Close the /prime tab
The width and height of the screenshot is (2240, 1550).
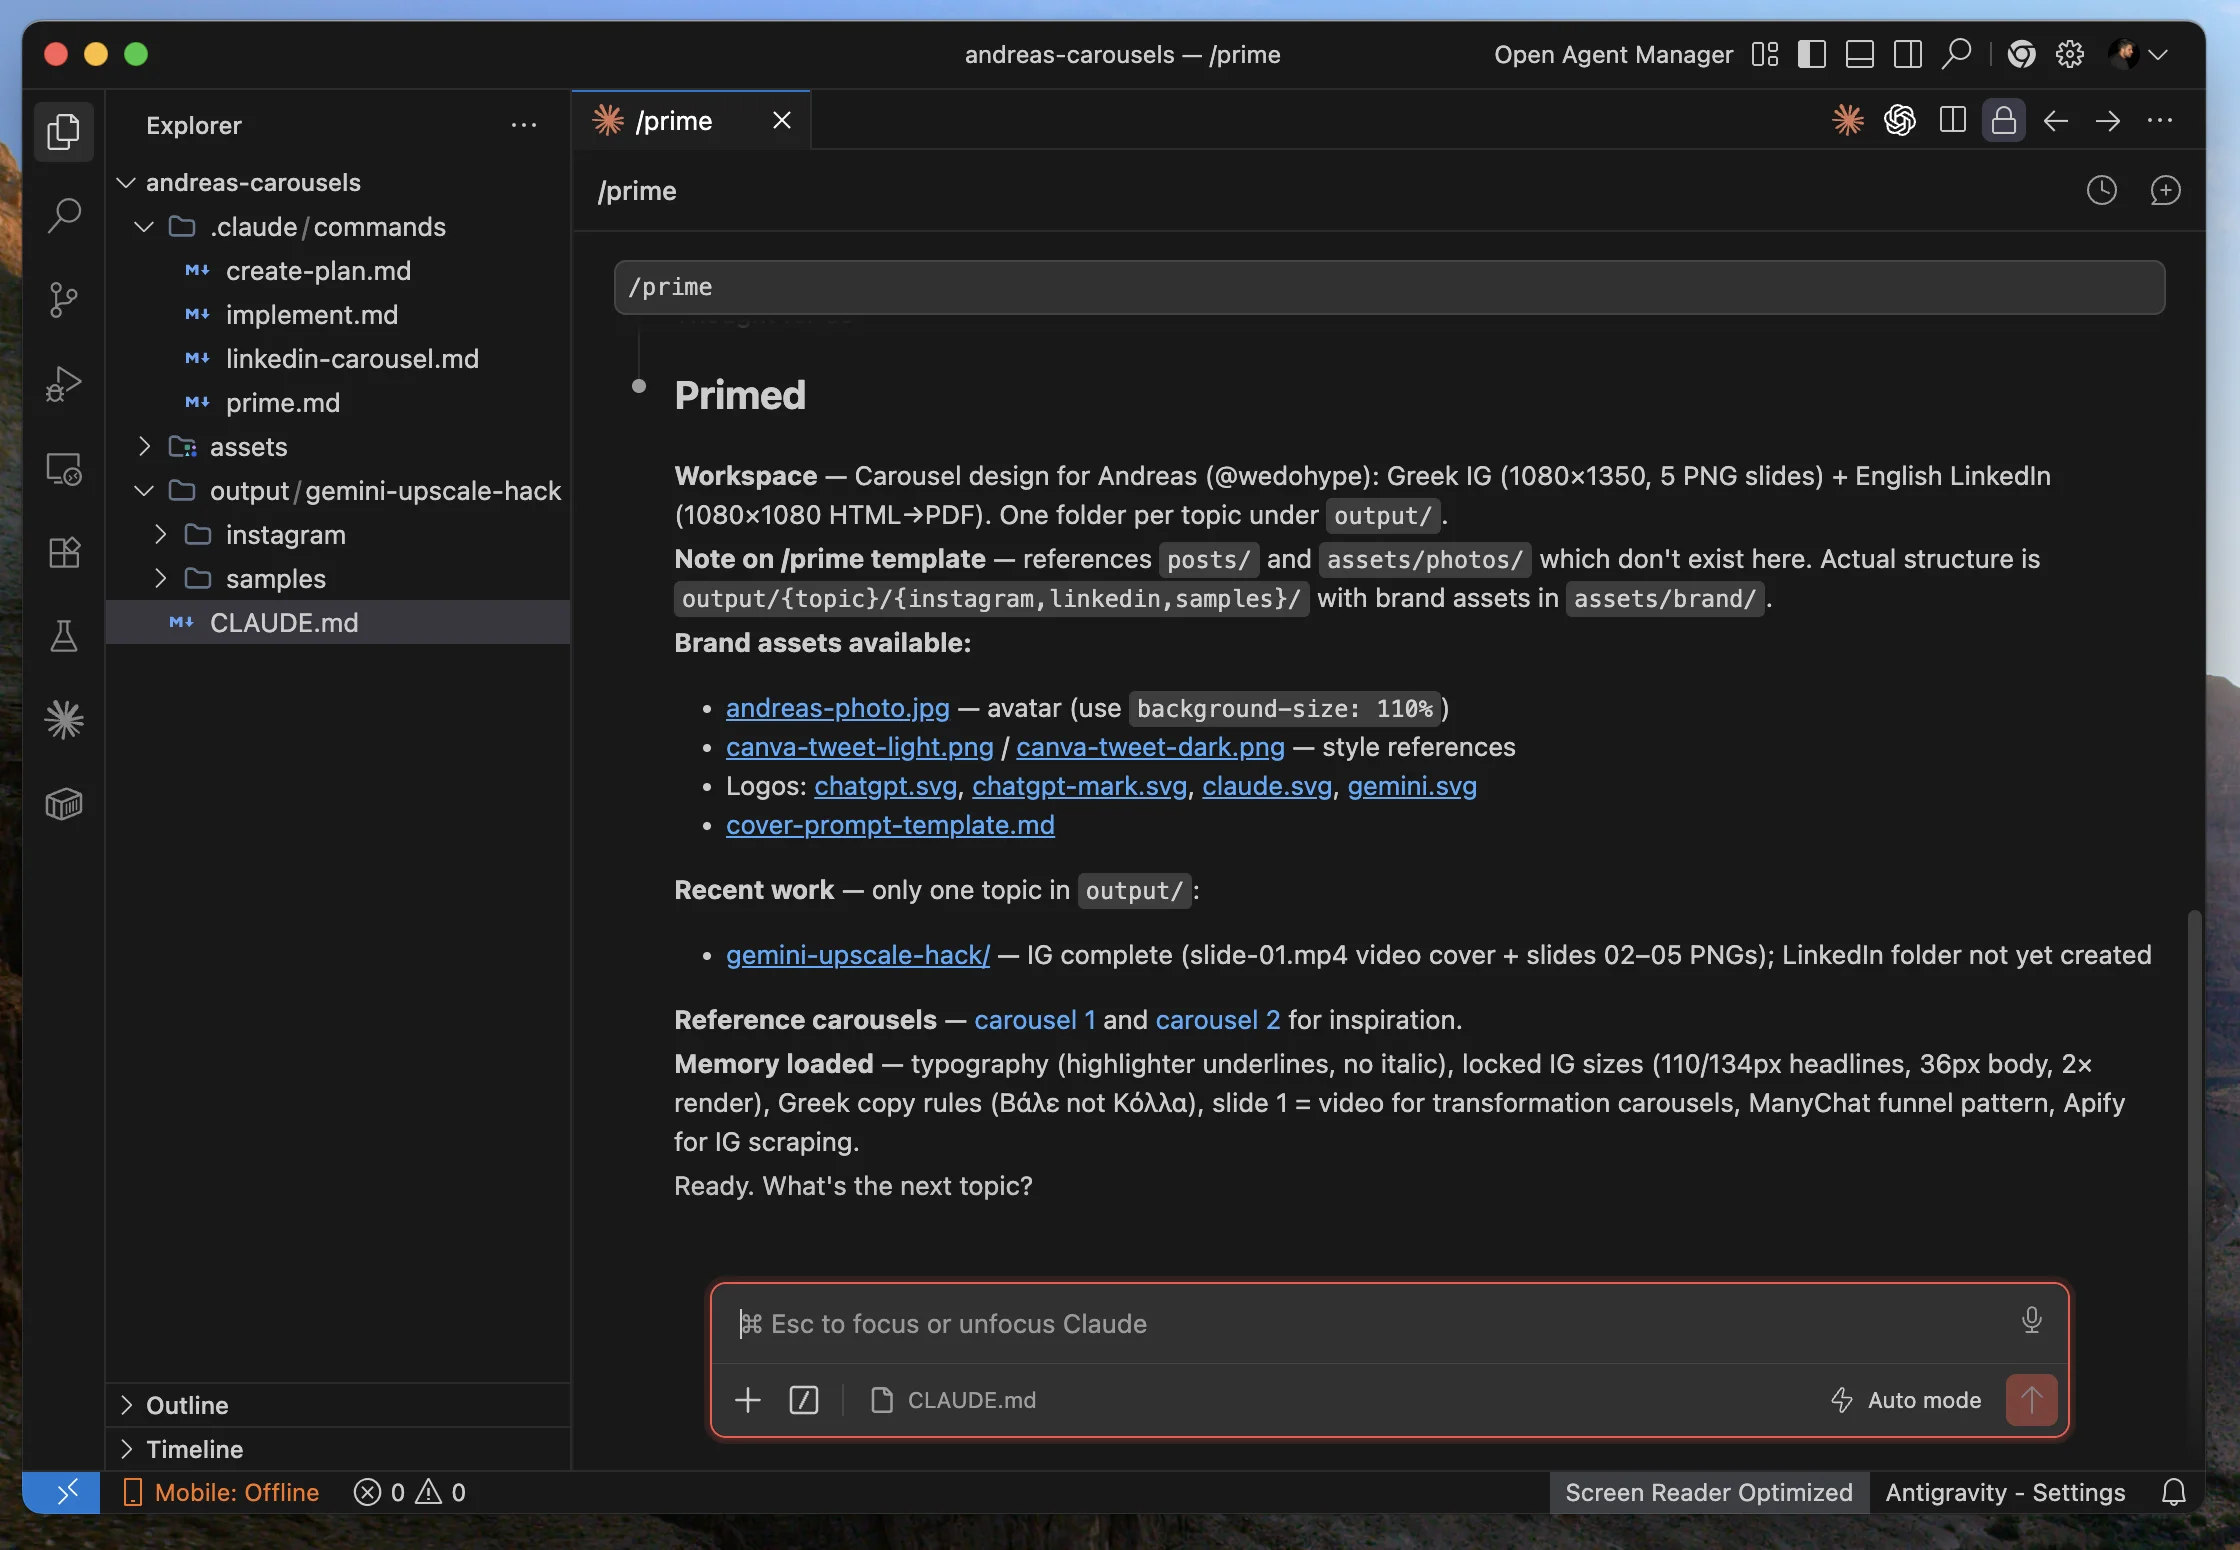point(782,121)
